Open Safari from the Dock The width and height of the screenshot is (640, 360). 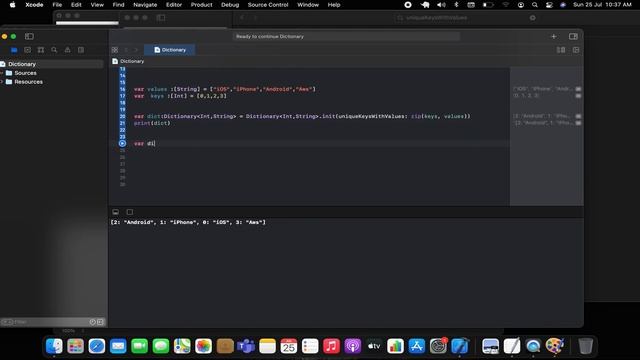click(97, 346)
